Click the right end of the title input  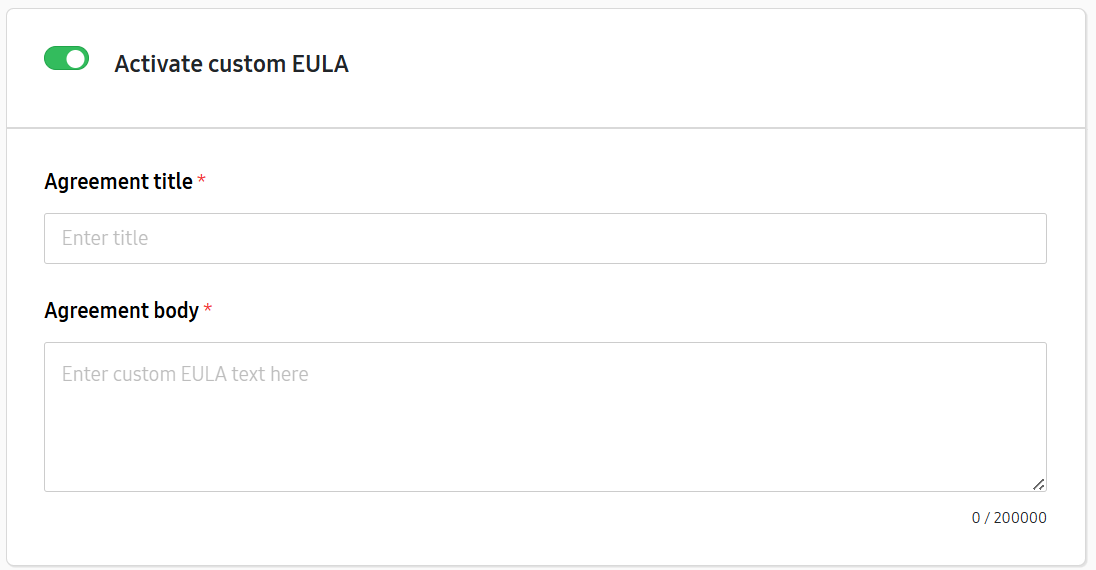1020,238
